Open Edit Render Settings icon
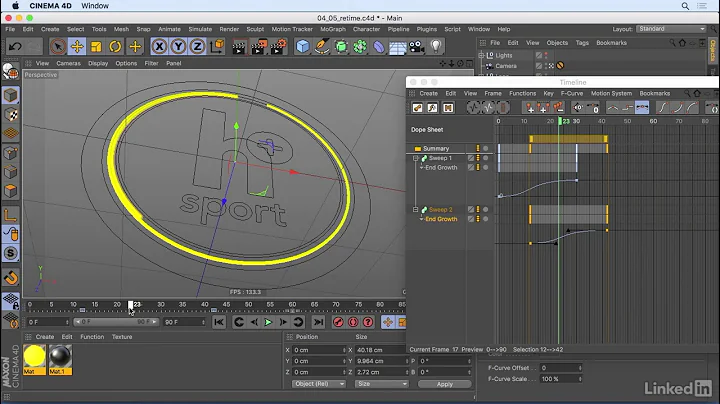720x404 pixels. (x=277, y=46)
